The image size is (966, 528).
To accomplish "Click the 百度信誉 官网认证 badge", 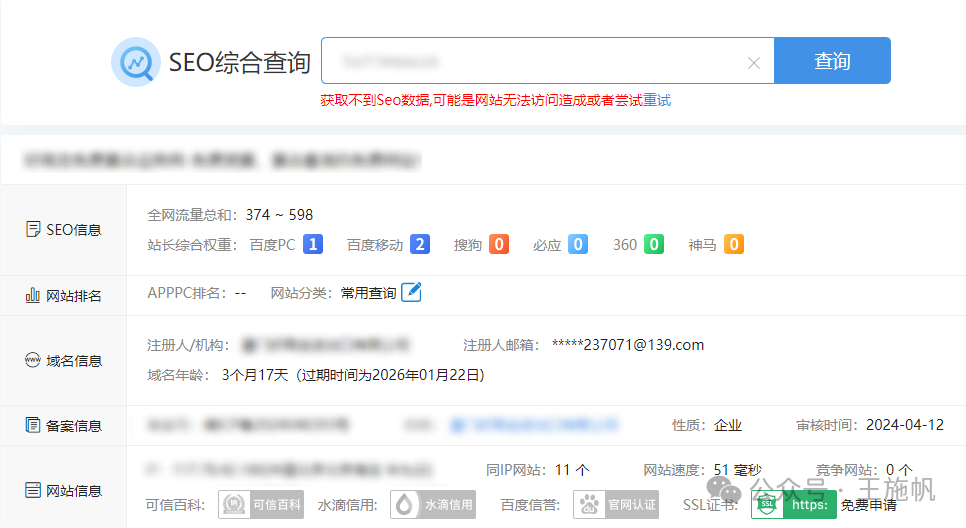I will 616,505.
